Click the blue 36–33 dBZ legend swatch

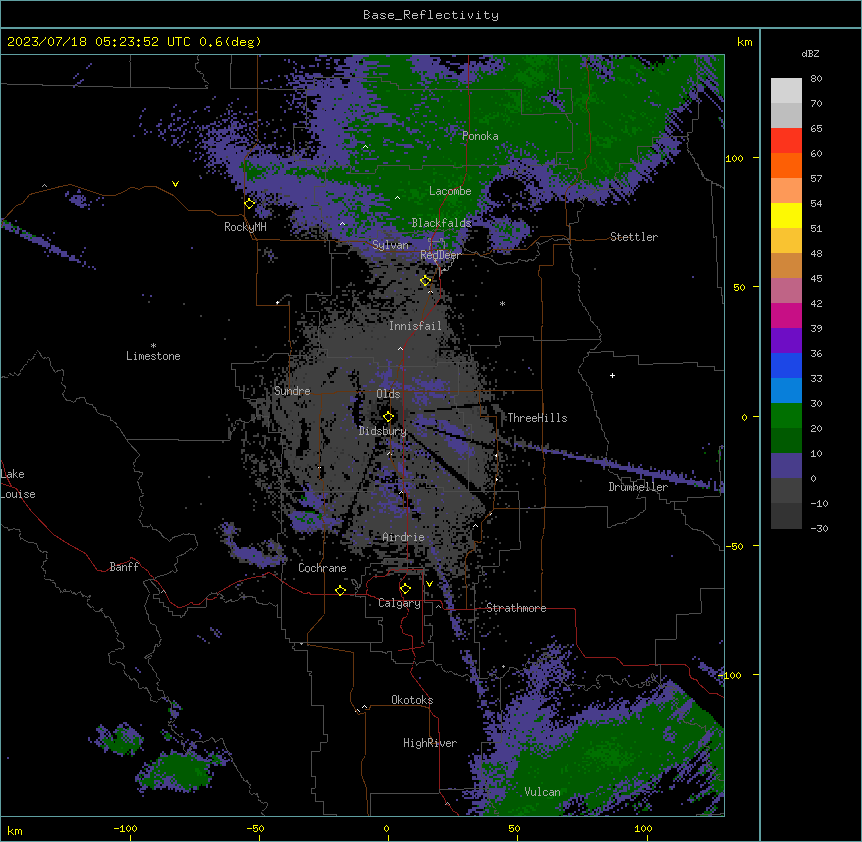[786, 365]
